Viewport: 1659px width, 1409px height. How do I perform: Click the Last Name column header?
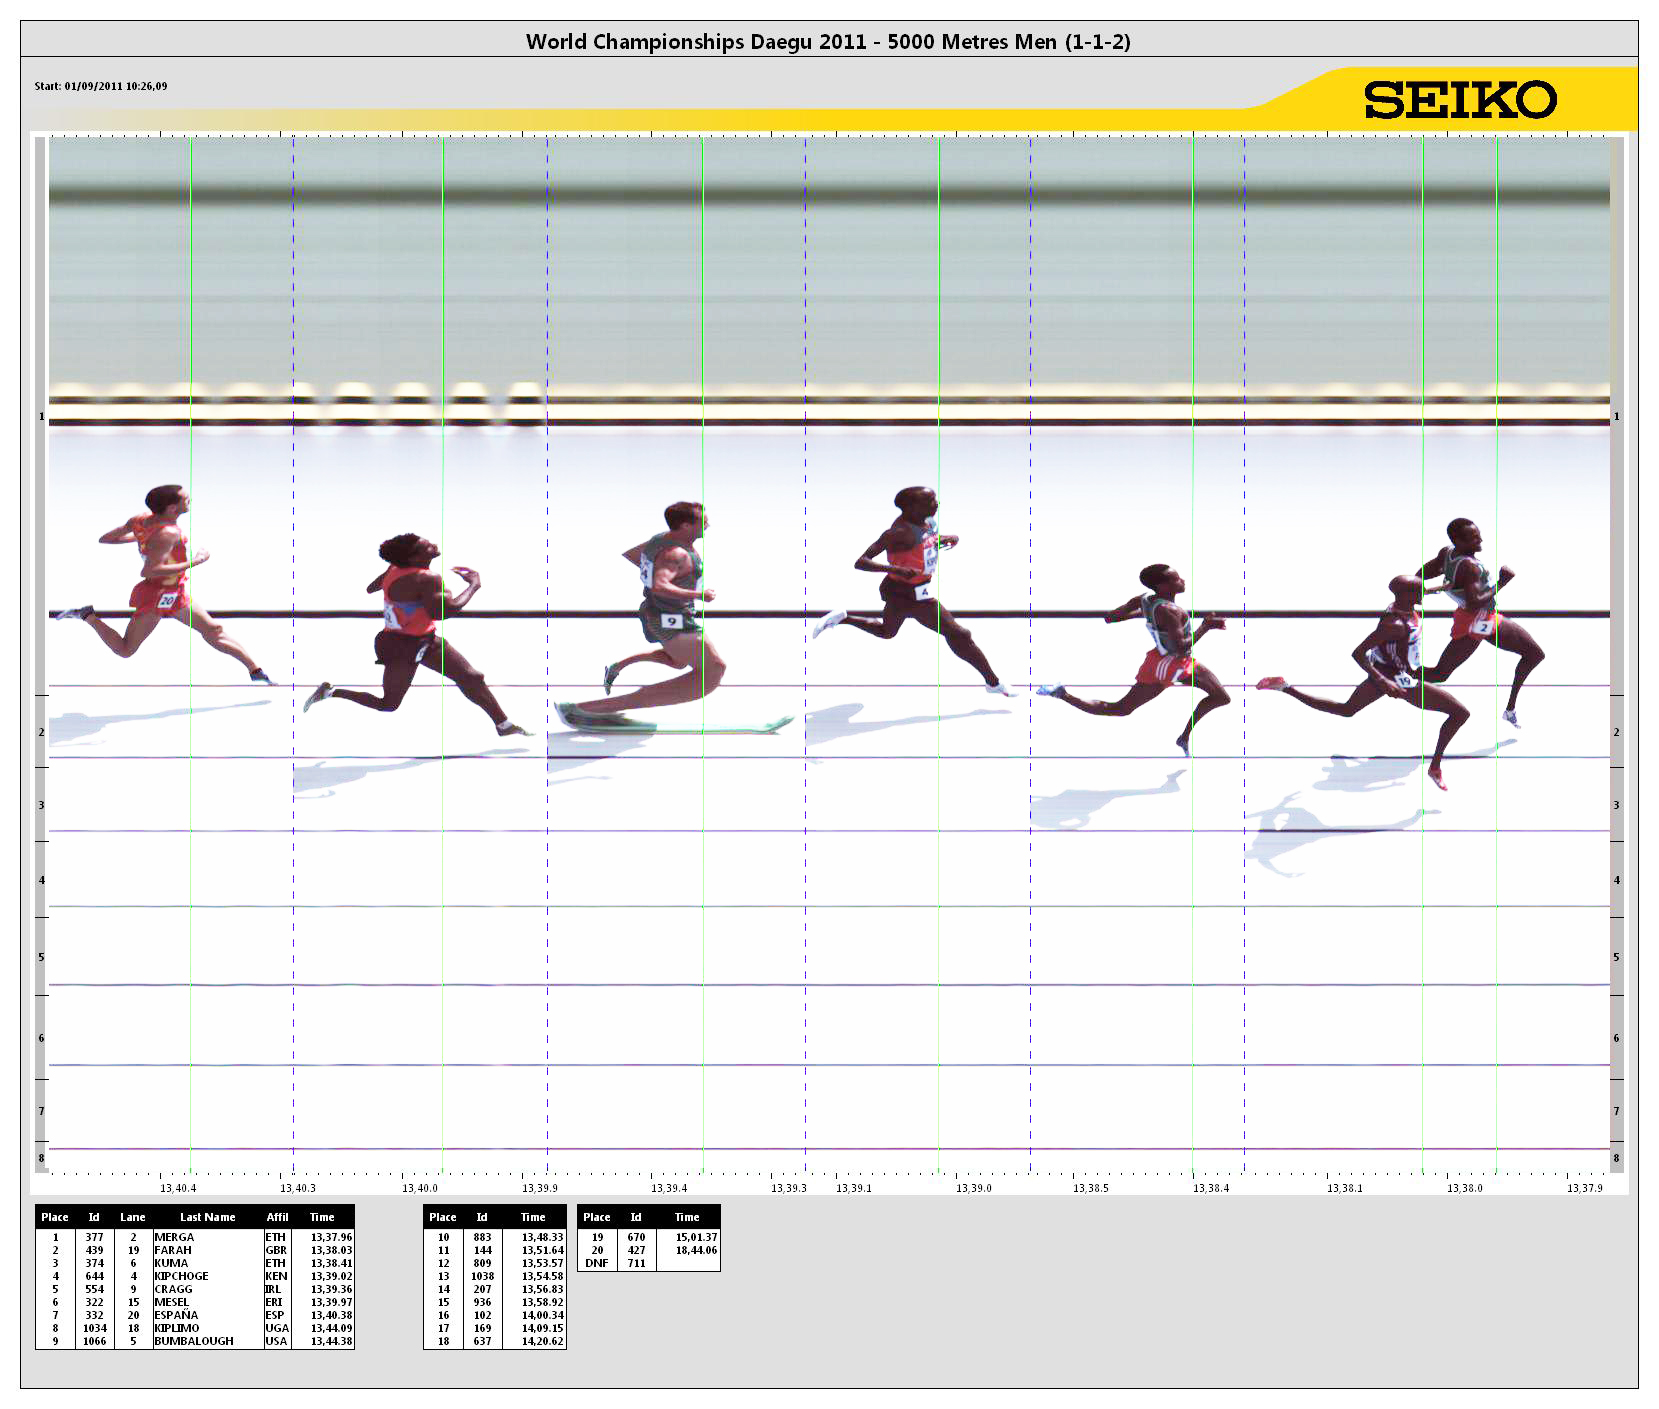pyautogui.click(x=207, y=1217)
